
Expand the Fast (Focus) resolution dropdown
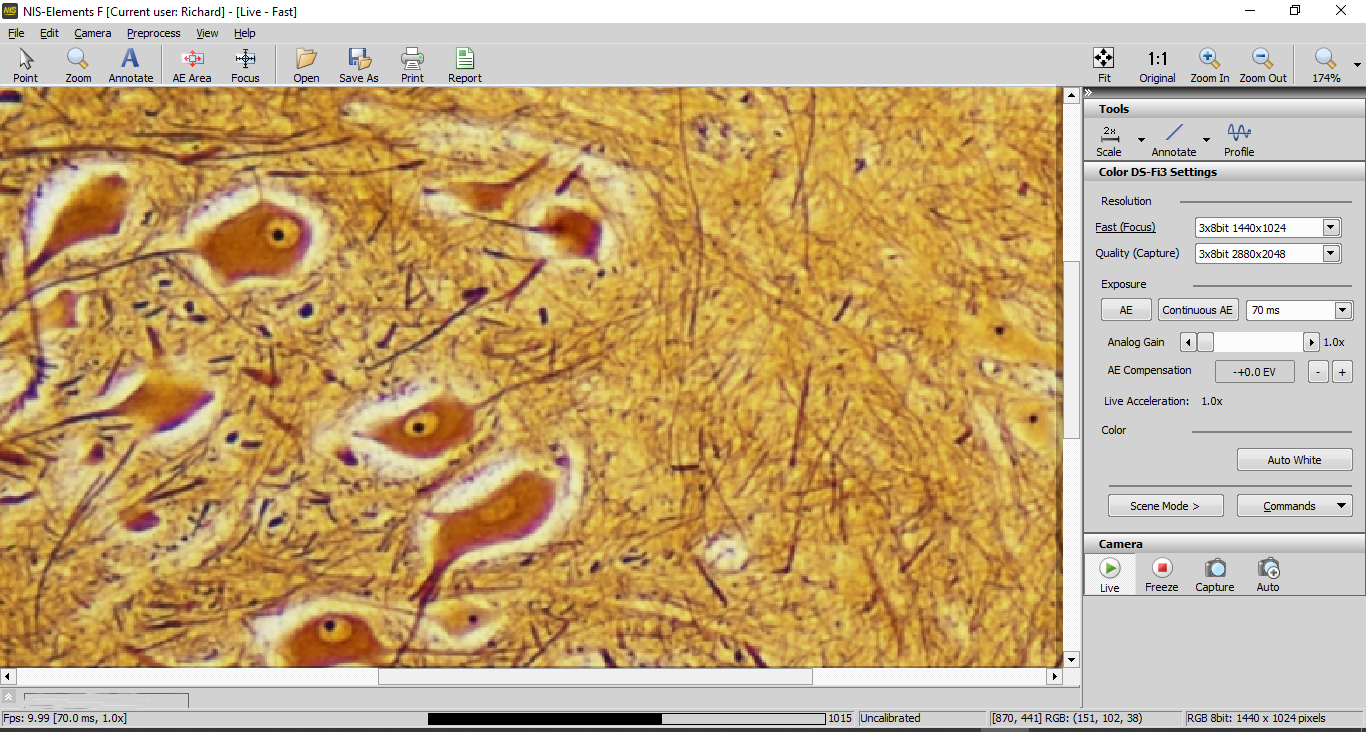(1330, 228)
